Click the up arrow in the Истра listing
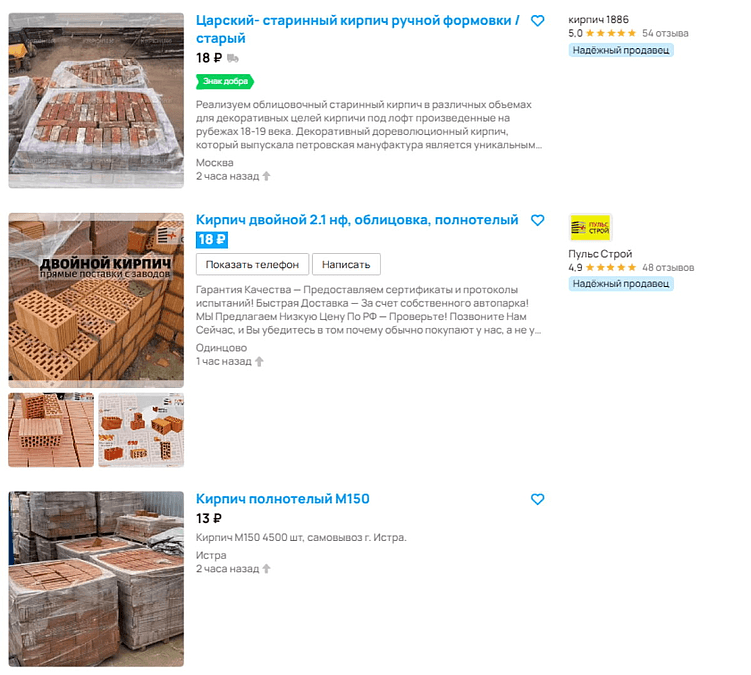The image size is (751, 675). pyautogui.click(x=266, y=569)
